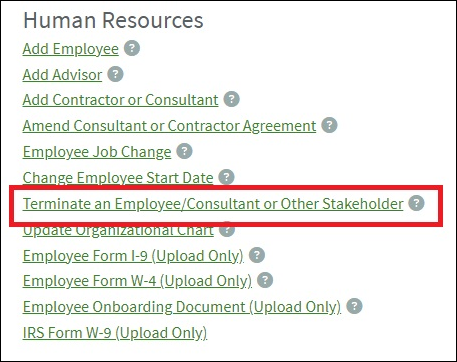Open help for Employee Onboarding Document
457x362 pixels.
coord(354,306)
